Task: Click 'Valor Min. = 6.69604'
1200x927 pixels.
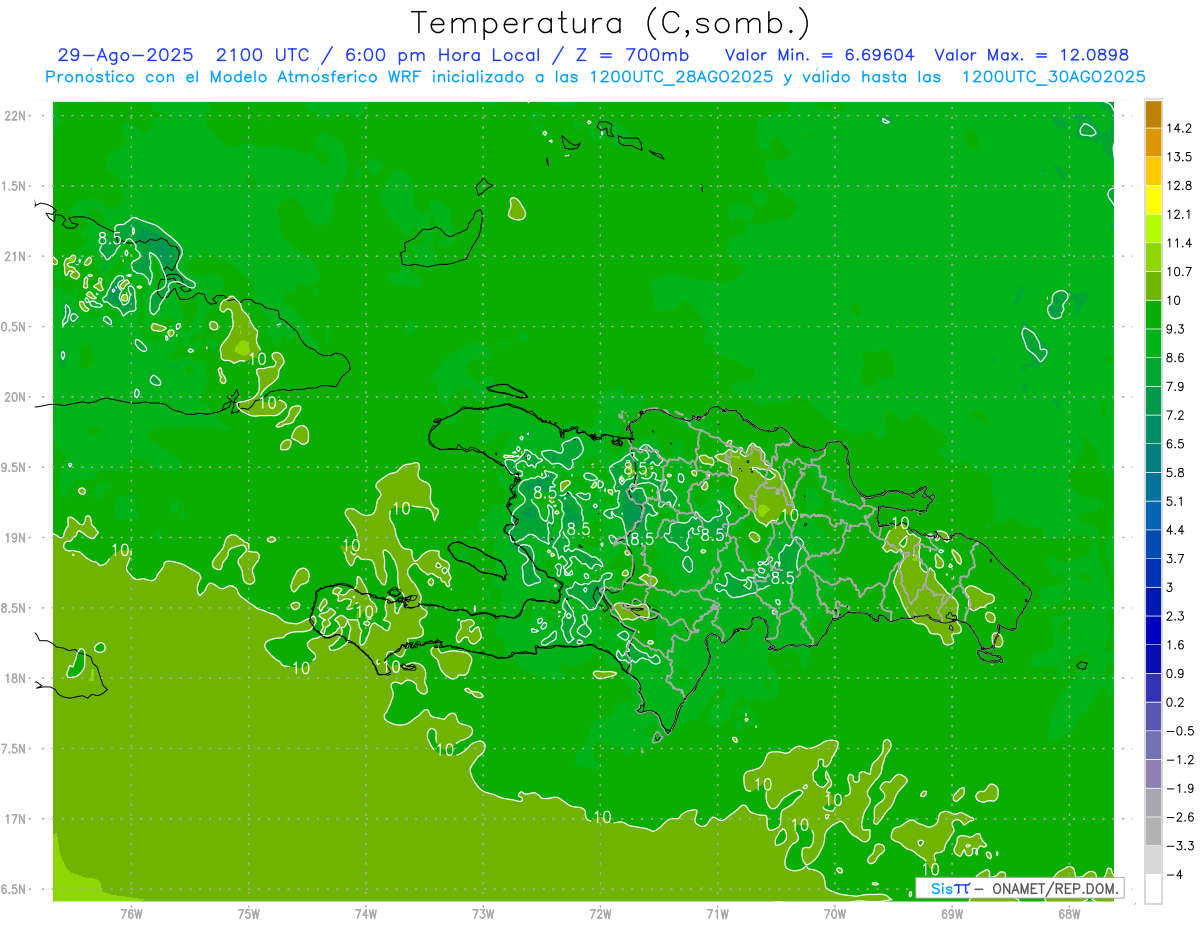Action: [x=819, y=56]
